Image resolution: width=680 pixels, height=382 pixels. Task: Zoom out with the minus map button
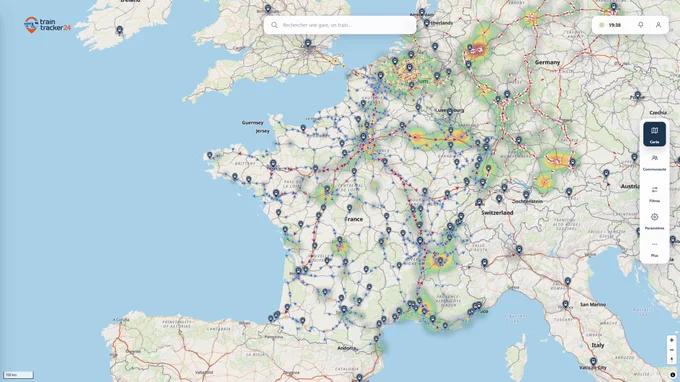click(x=671, y=350)
